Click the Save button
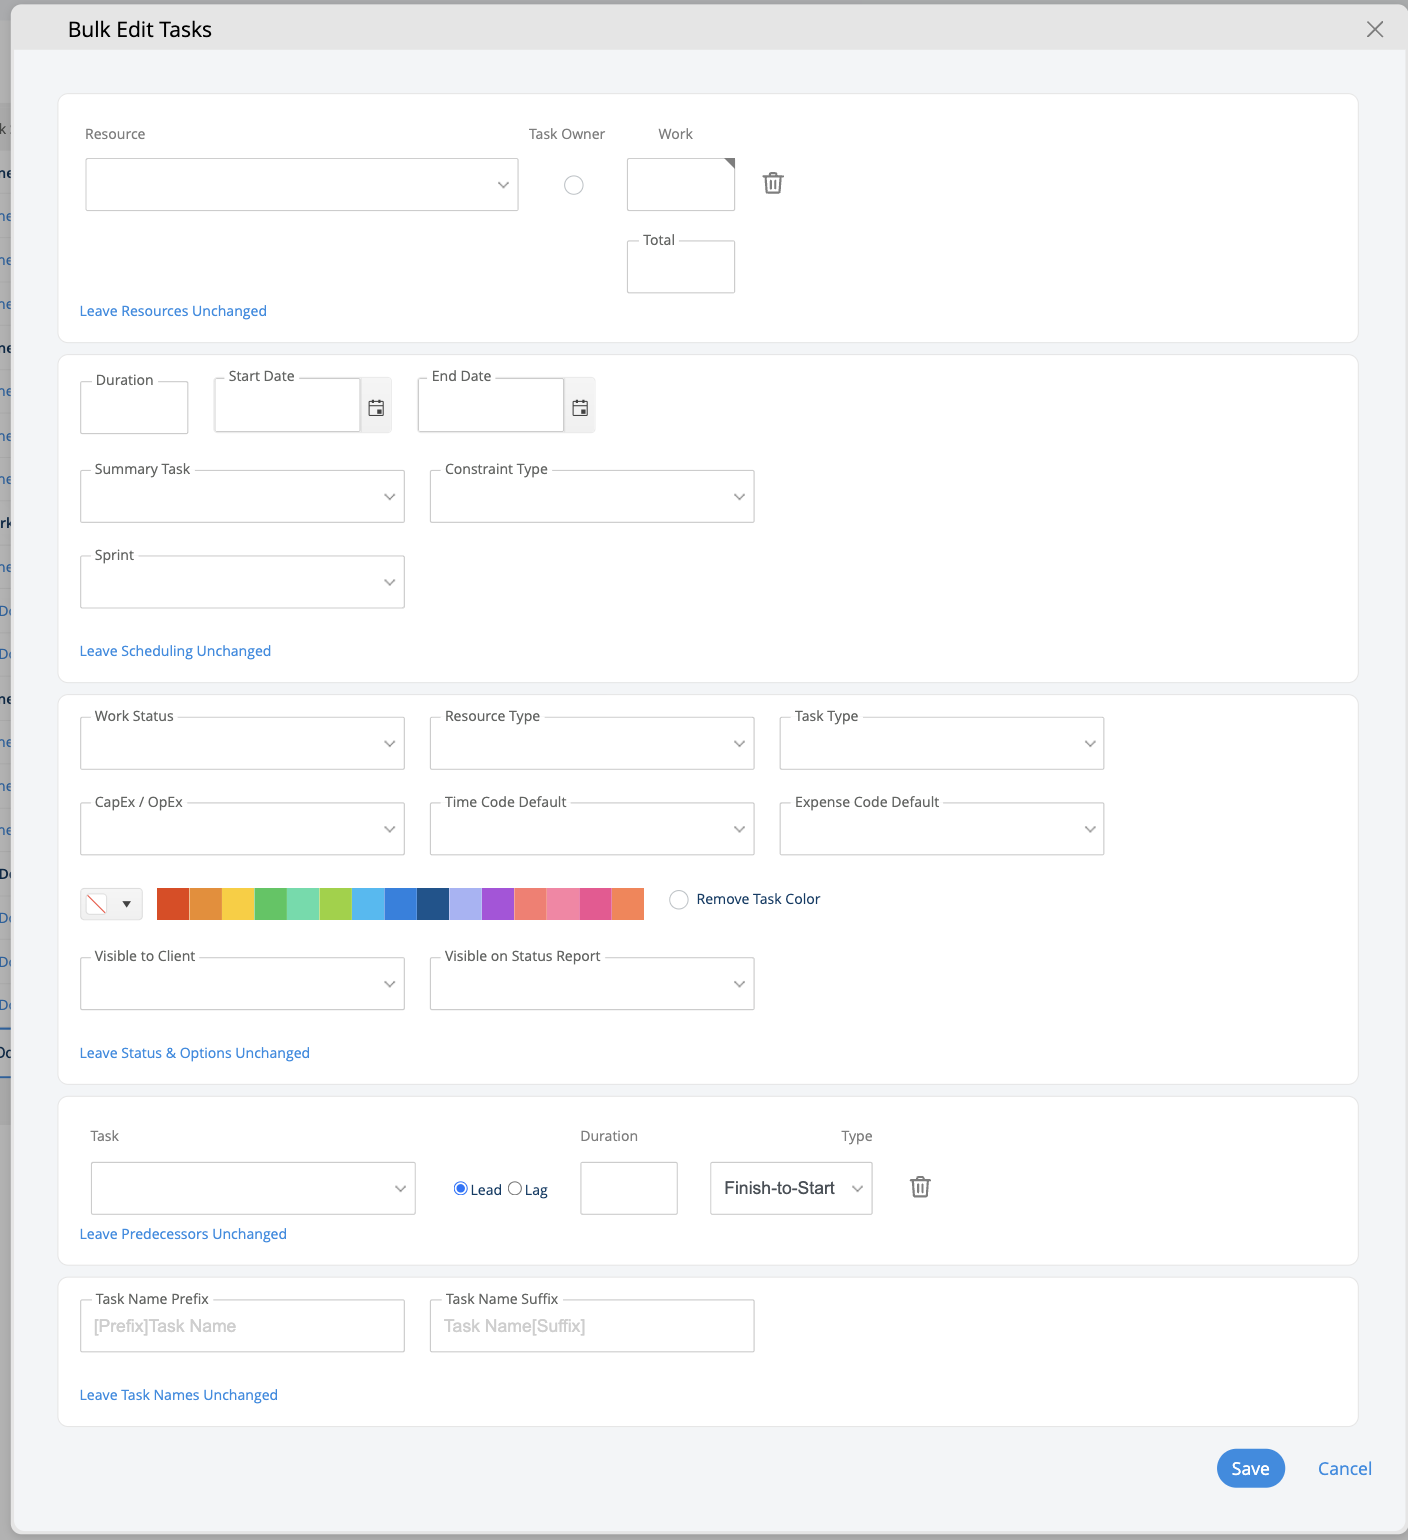The height and width of the screenshot is (1540, 1408). [1250, 1468]
